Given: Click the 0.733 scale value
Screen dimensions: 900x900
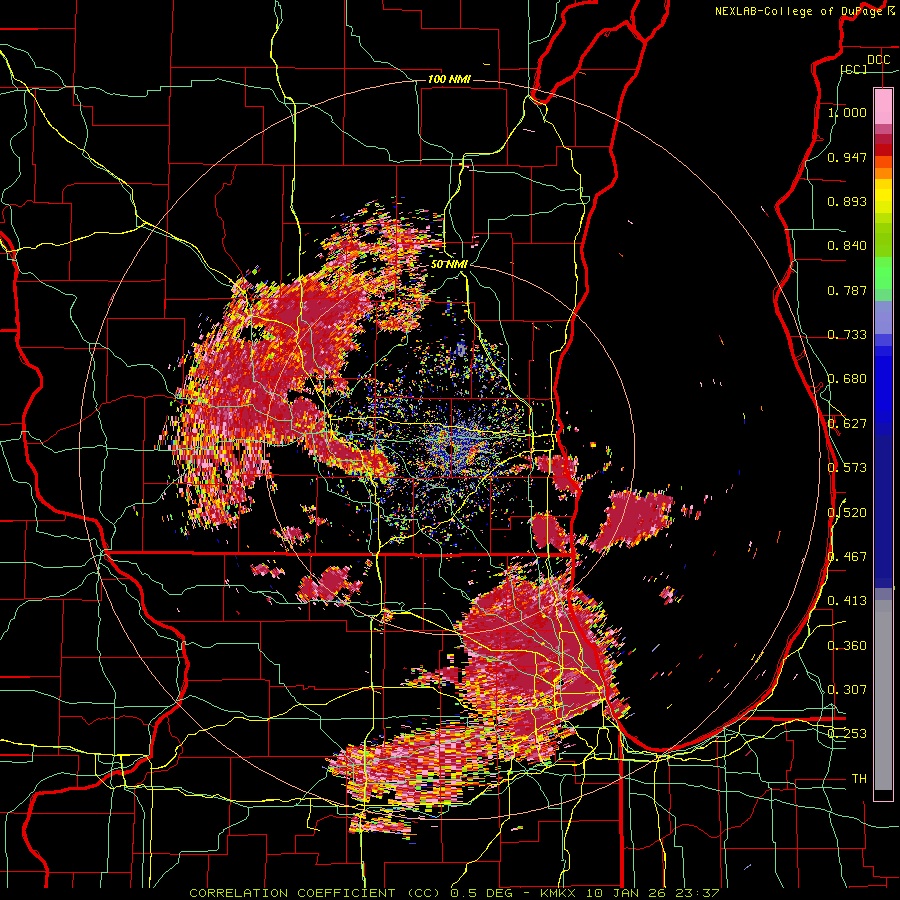Looking at the screenshot, I should 847,335.
